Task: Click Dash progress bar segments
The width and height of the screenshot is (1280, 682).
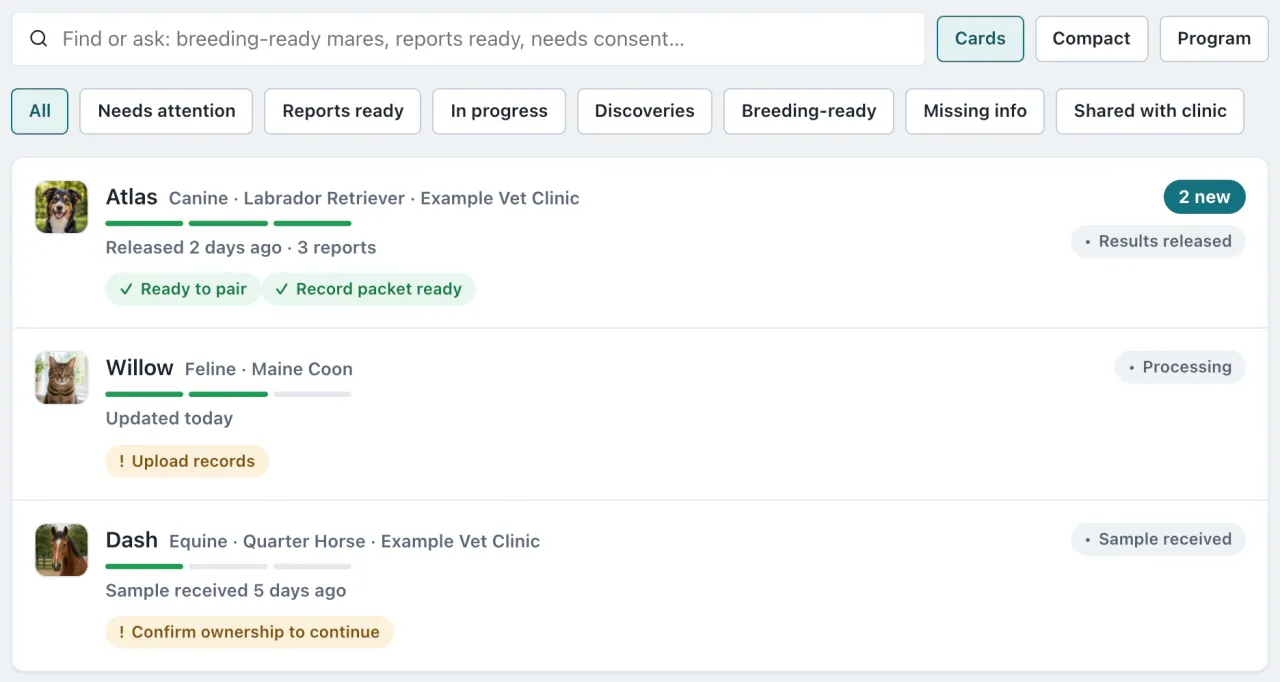Action: 228,566
